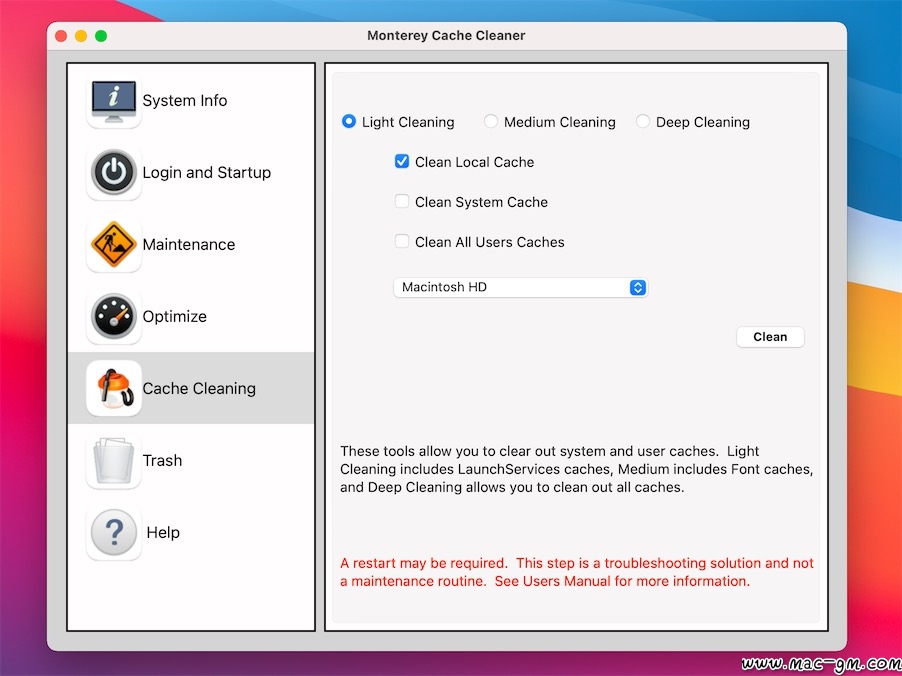Enable the Clean System Cache checkbox
Screen dimensions: 902x676
pos(402,201)
